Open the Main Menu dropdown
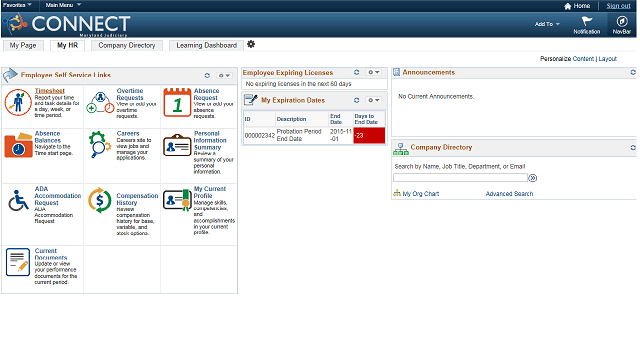 pyautogui.click(x=63, y=5)
